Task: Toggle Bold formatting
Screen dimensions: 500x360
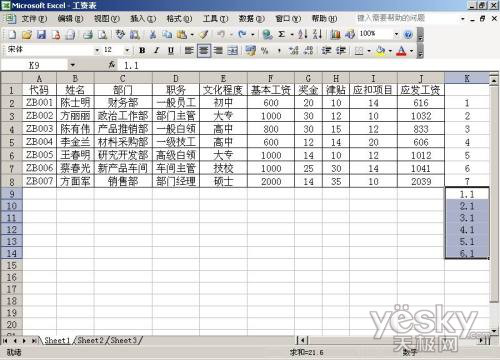Action: [x=142, y=51]
